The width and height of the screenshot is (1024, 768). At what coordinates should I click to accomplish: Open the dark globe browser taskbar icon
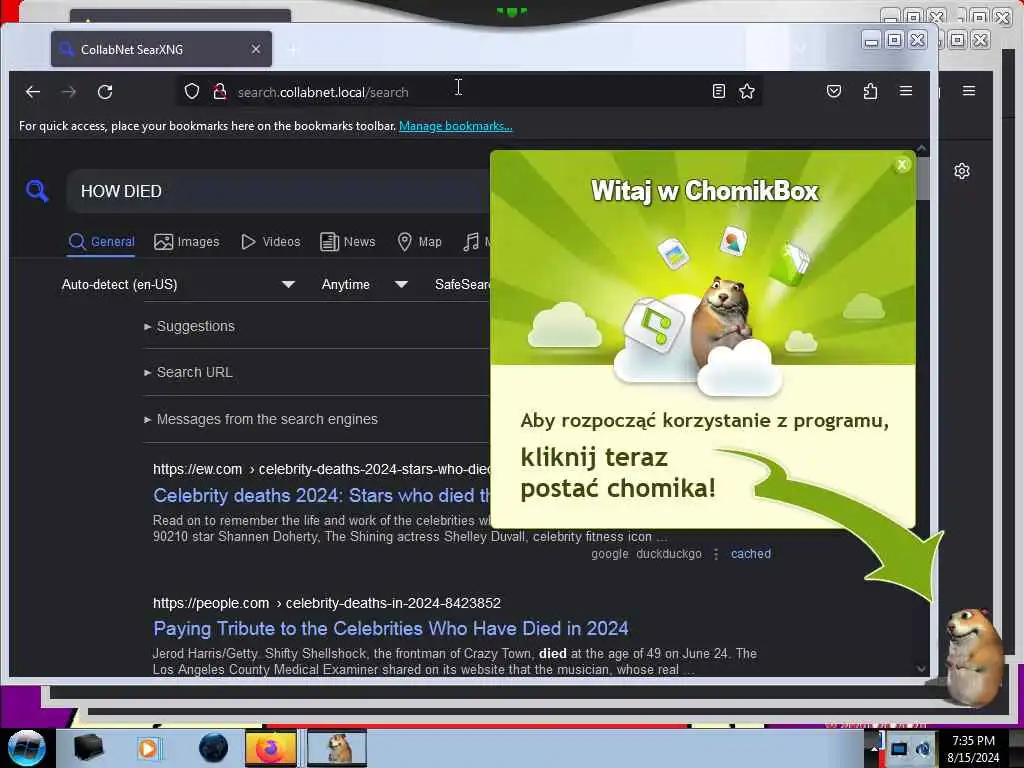[214, 748]
